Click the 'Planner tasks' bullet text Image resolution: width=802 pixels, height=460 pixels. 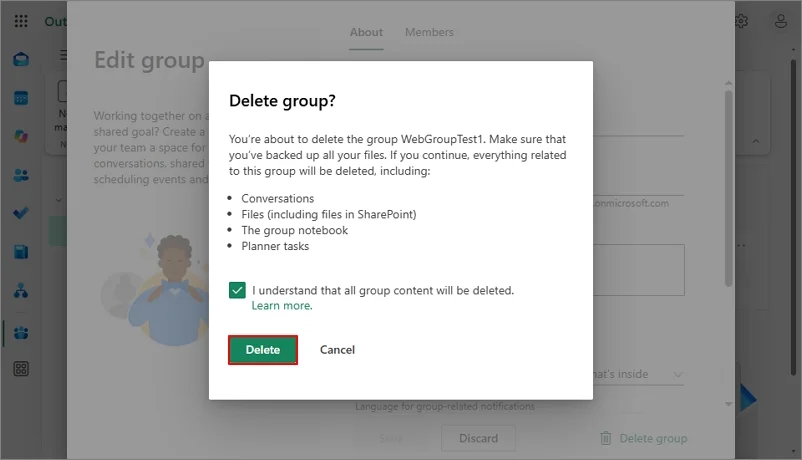pyautogui.click(x=275, y=246)
